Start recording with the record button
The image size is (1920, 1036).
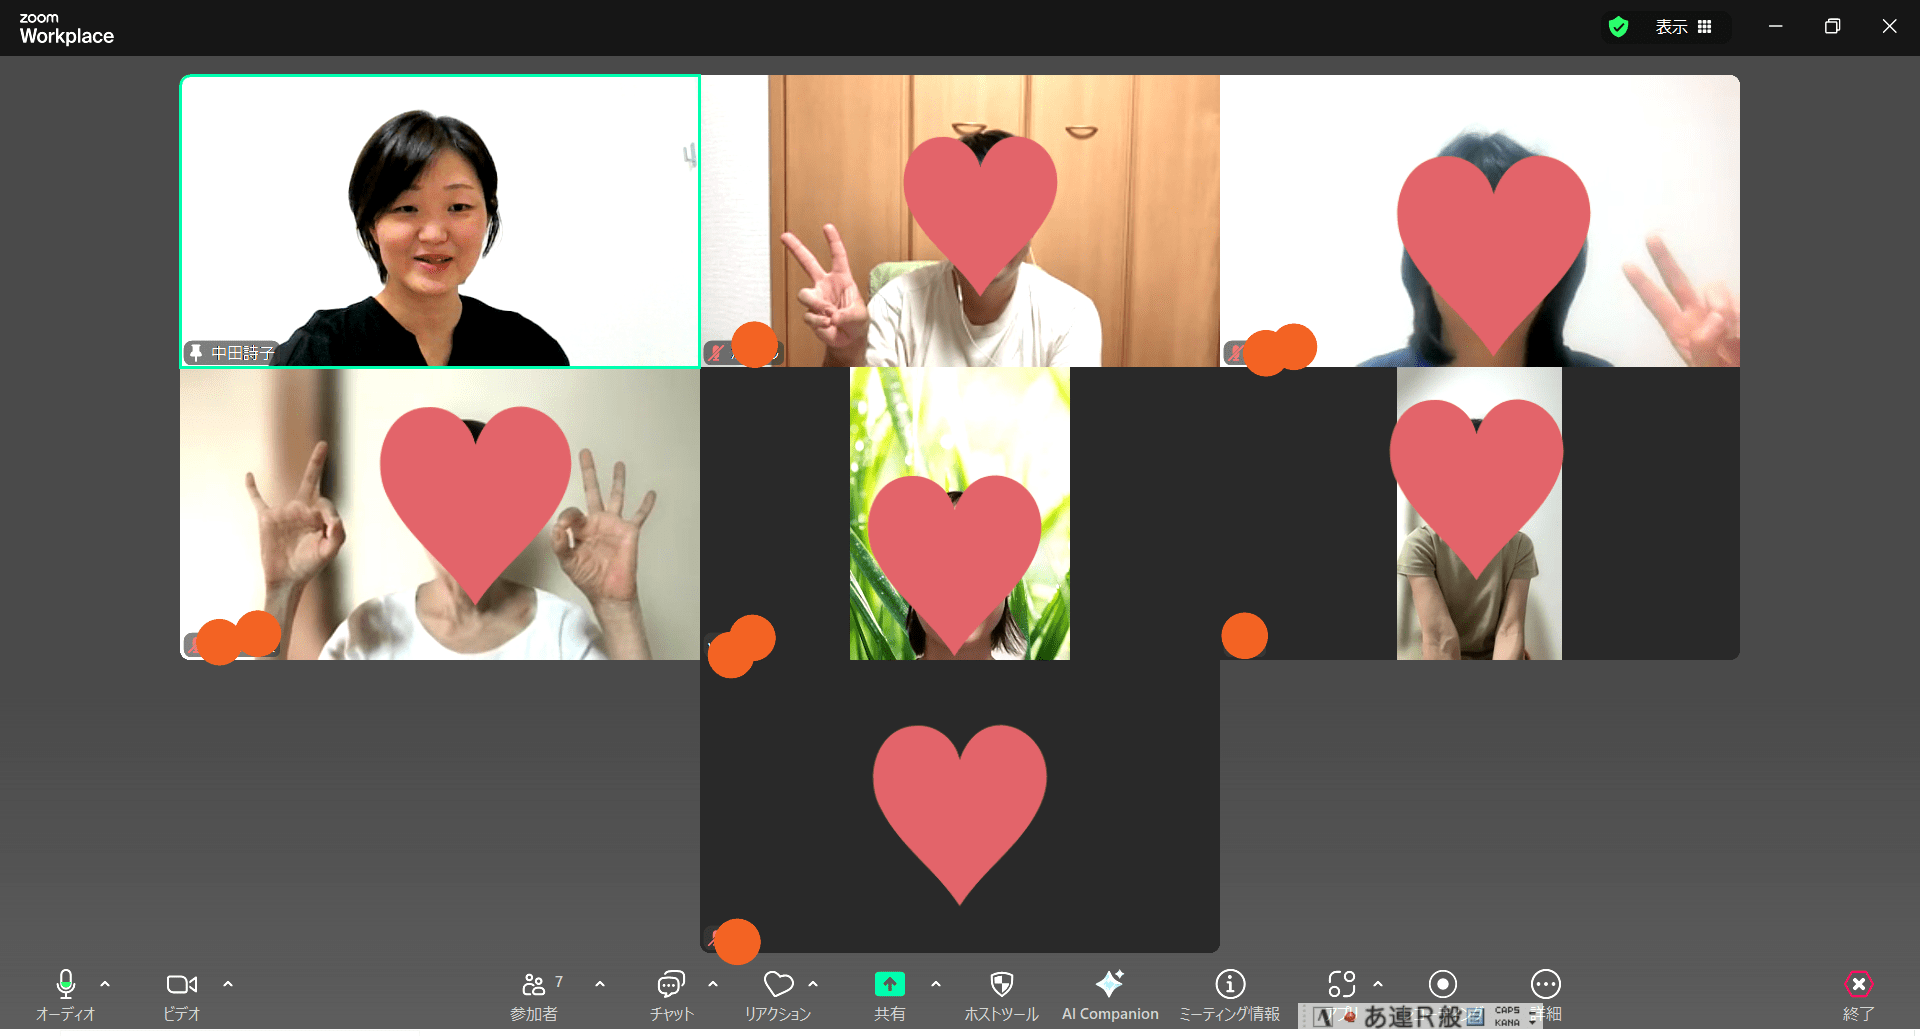coord(1442,985)
